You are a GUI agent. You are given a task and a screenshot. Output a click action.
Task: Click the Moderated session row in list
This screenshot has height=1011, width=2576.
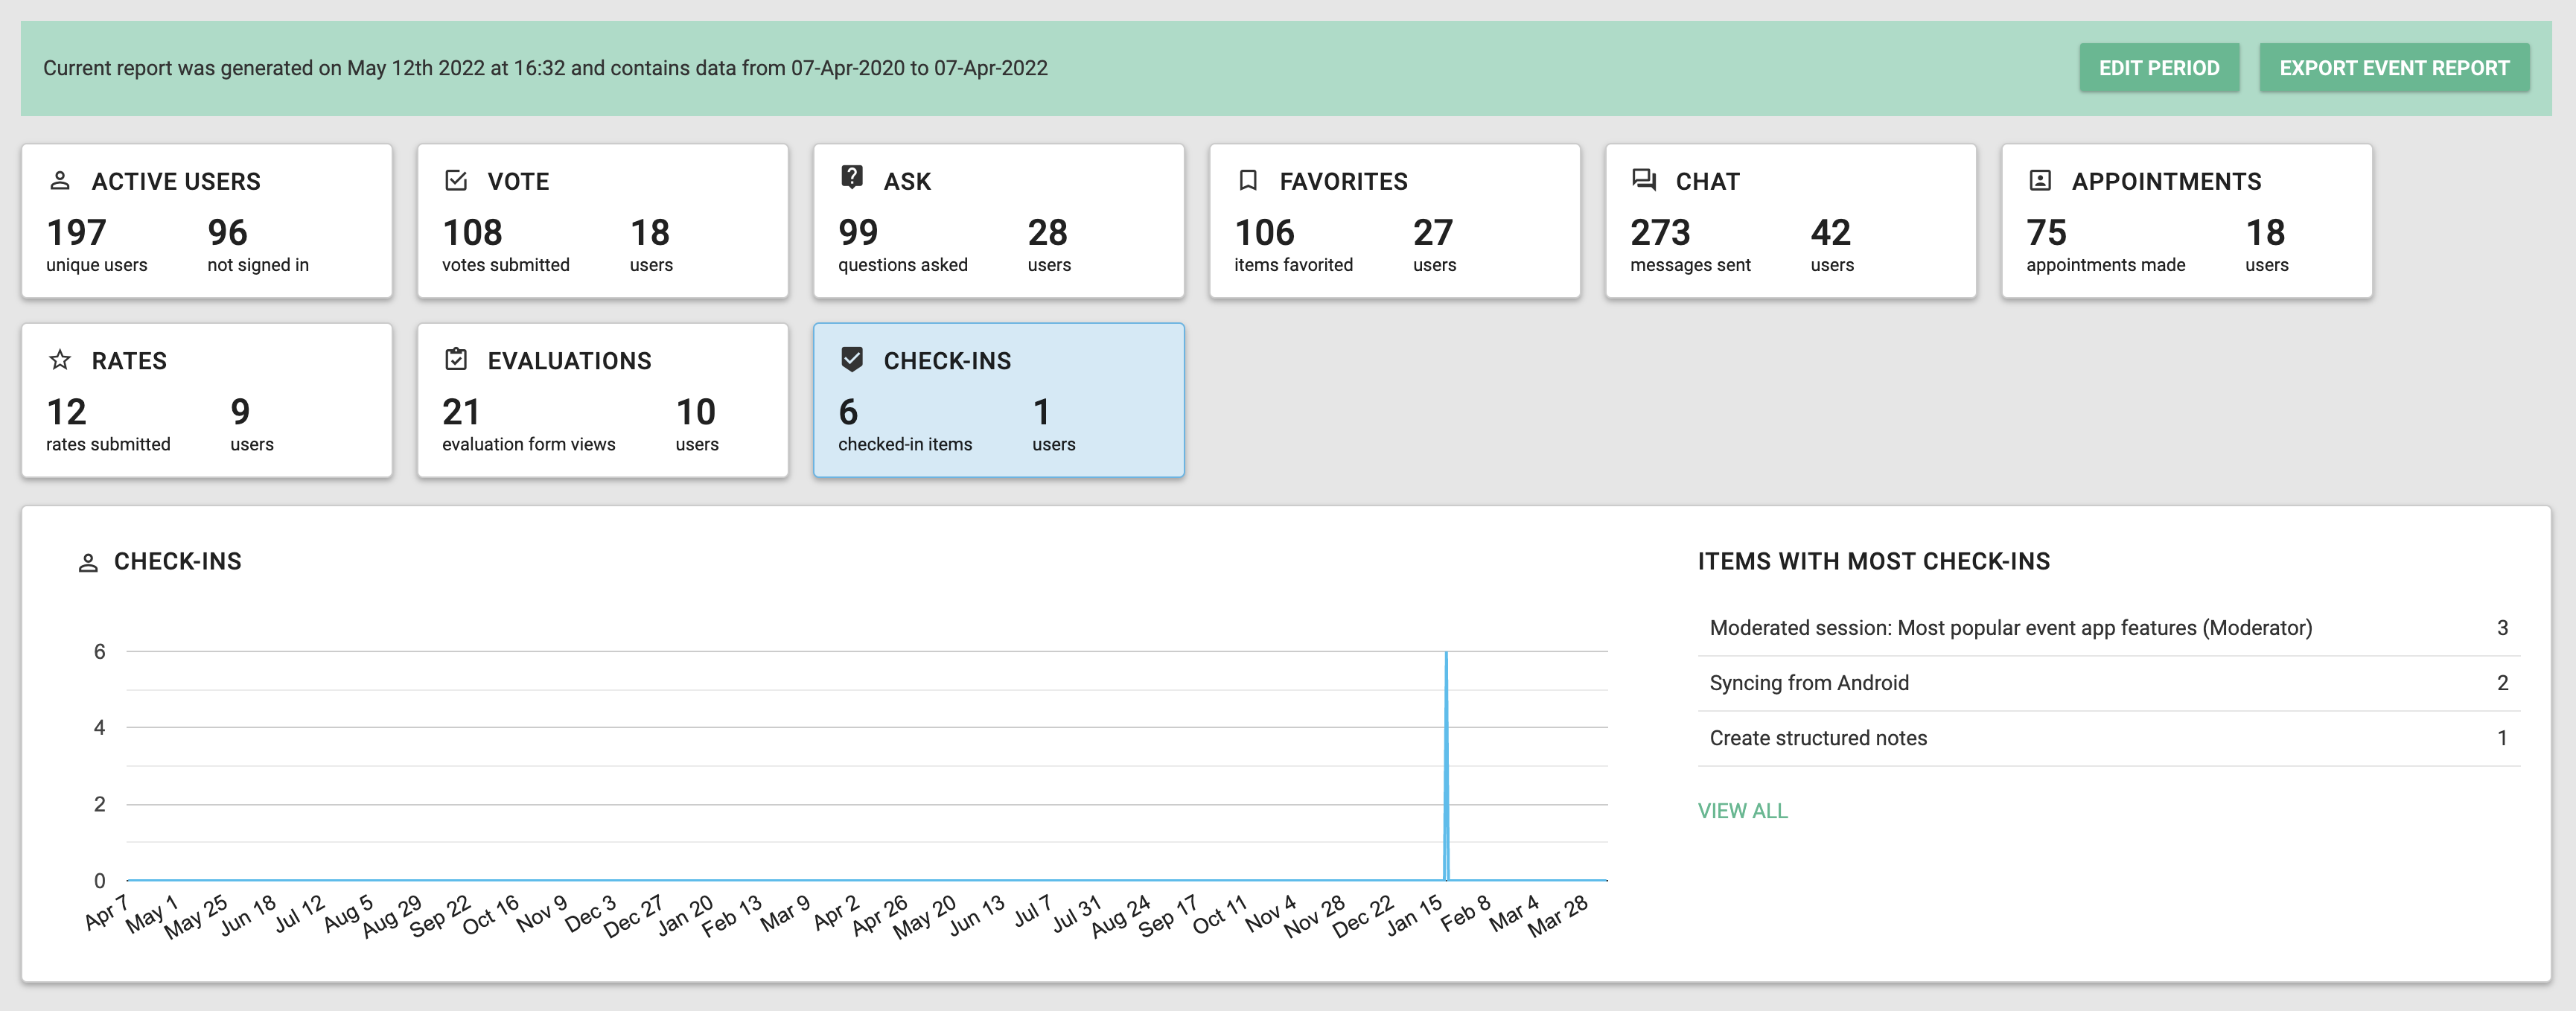[2109, 628]
